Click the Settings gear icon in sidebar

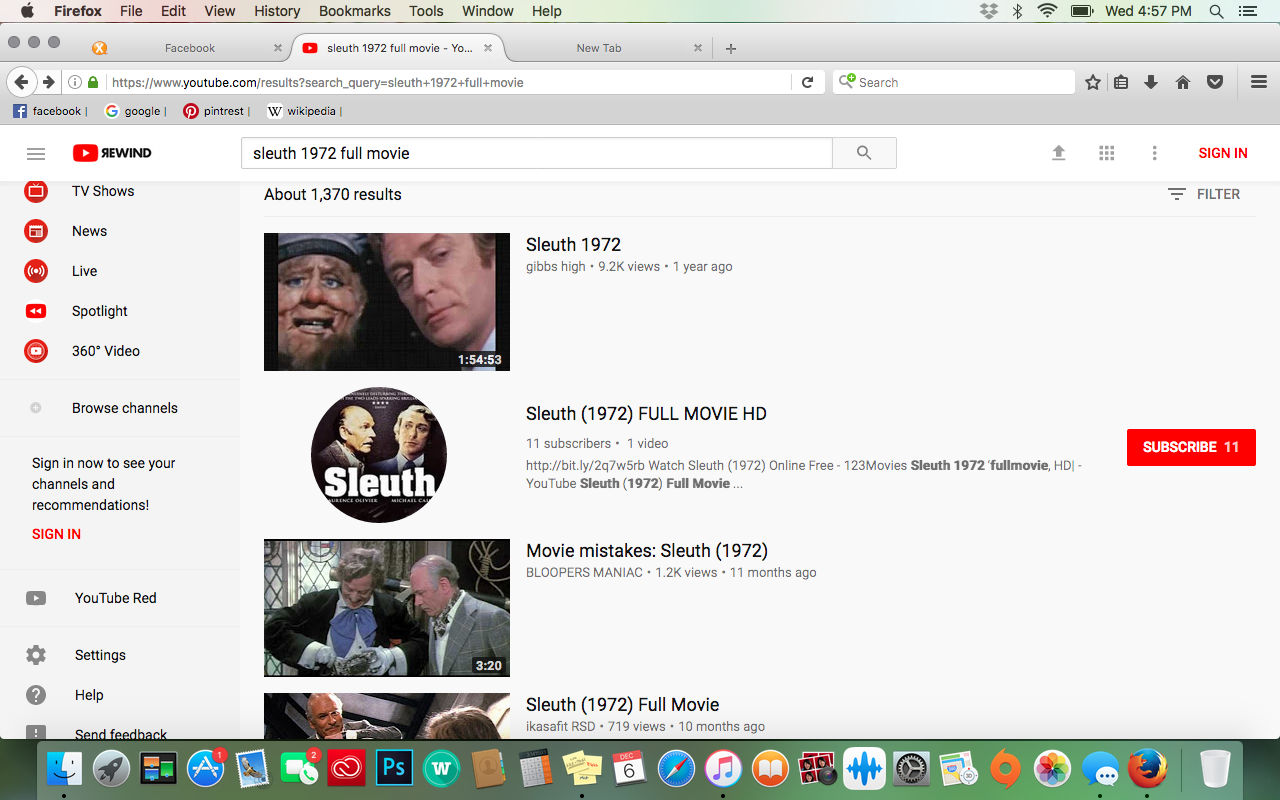click(36, 655)
